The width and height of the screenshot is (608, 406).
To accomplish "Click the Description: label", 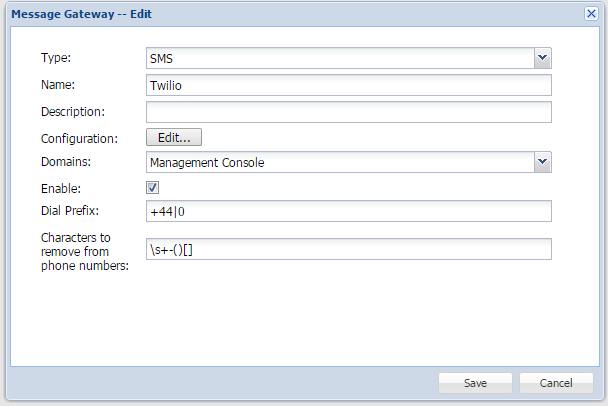I will pos(74,111).
